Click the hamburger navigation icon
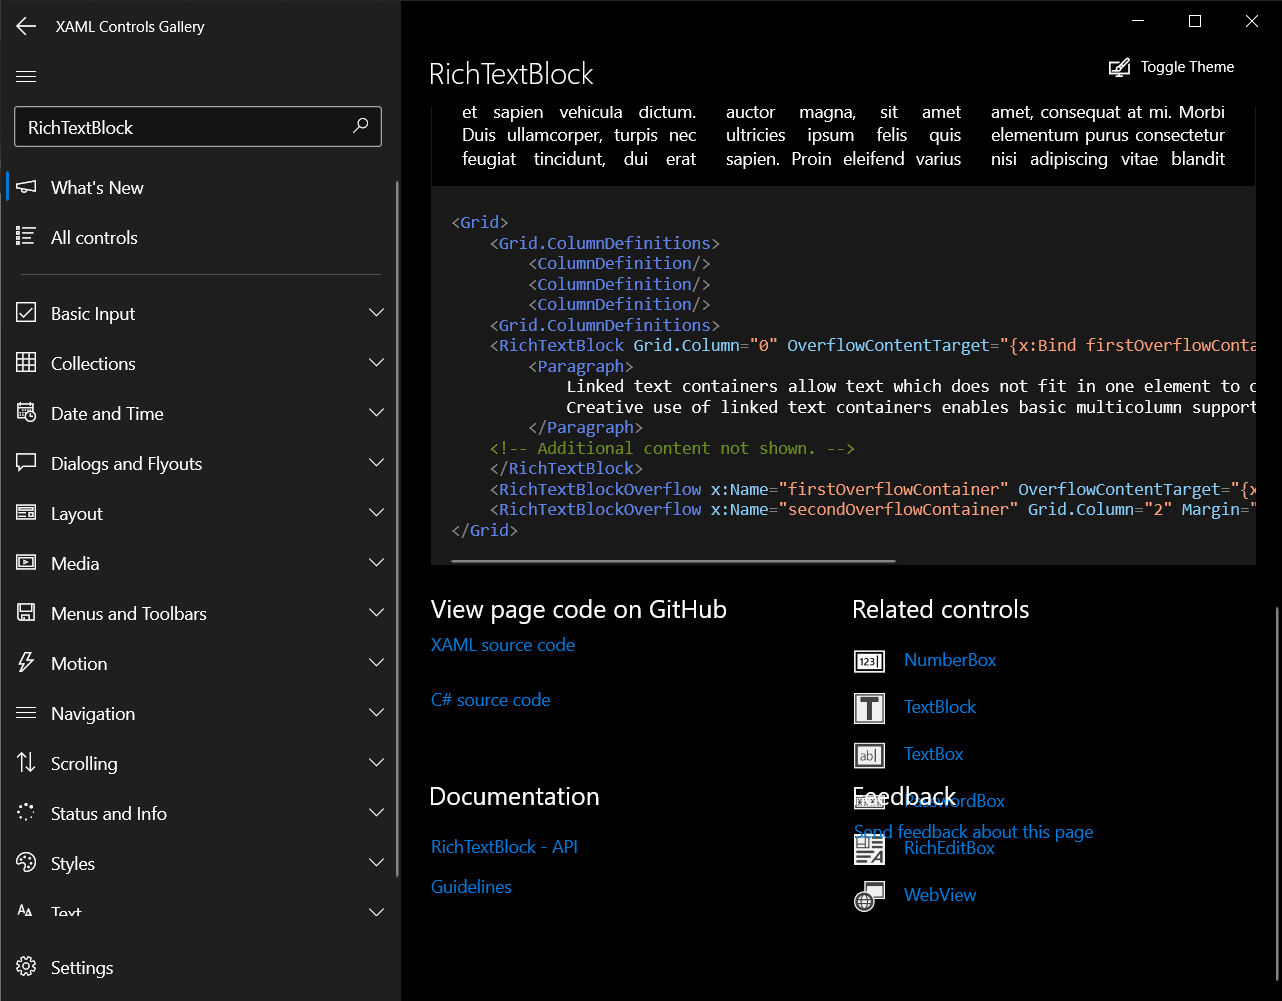Viewport: 1282px width, 1001px height. tap(25, 75)
